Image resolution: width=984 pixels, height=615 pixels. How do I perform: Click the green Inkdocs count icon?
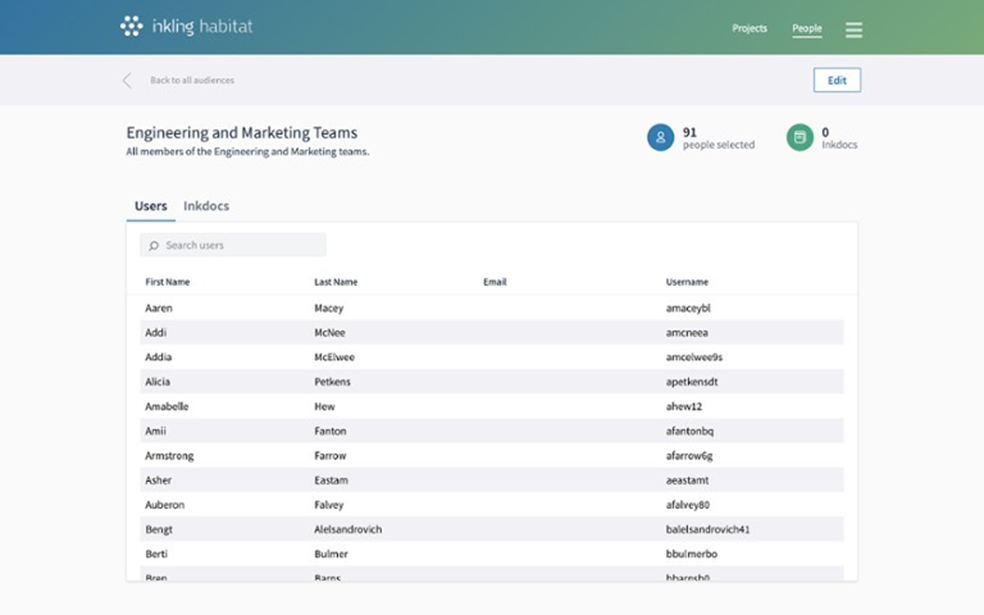(799, 138)
